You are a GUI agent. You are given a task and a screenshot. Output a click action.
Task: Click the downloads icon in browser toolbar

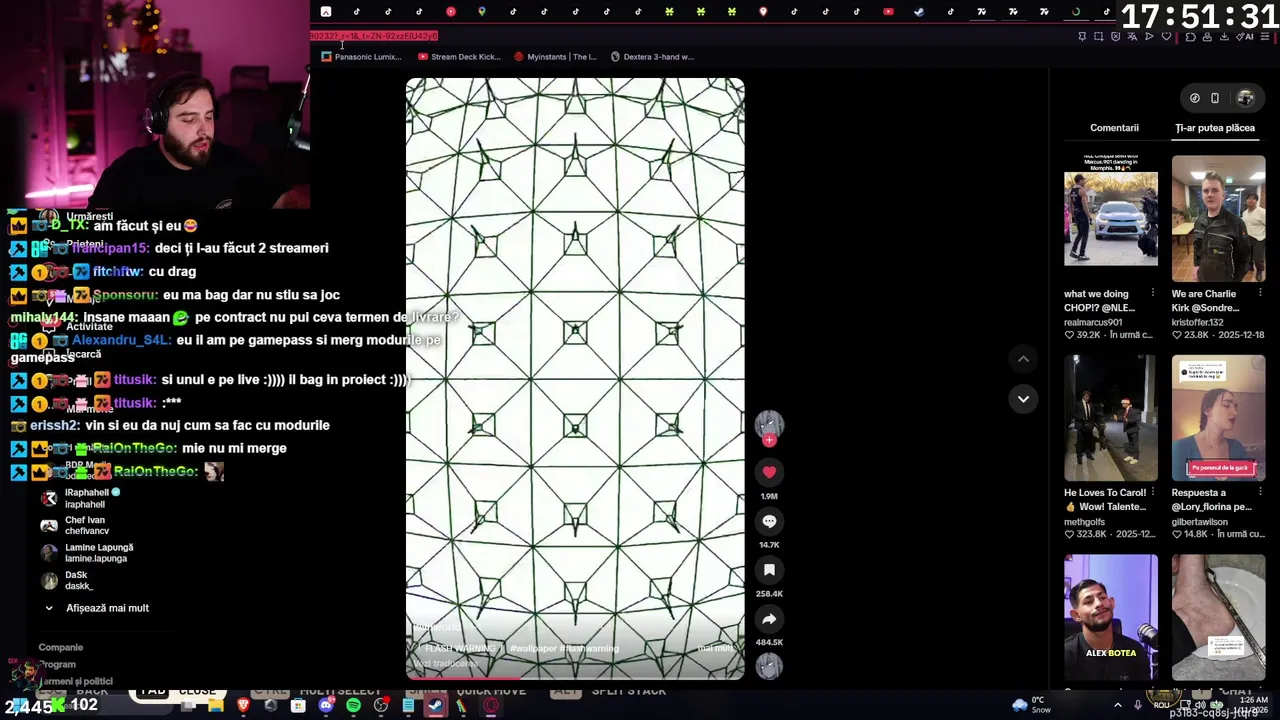1224,37
